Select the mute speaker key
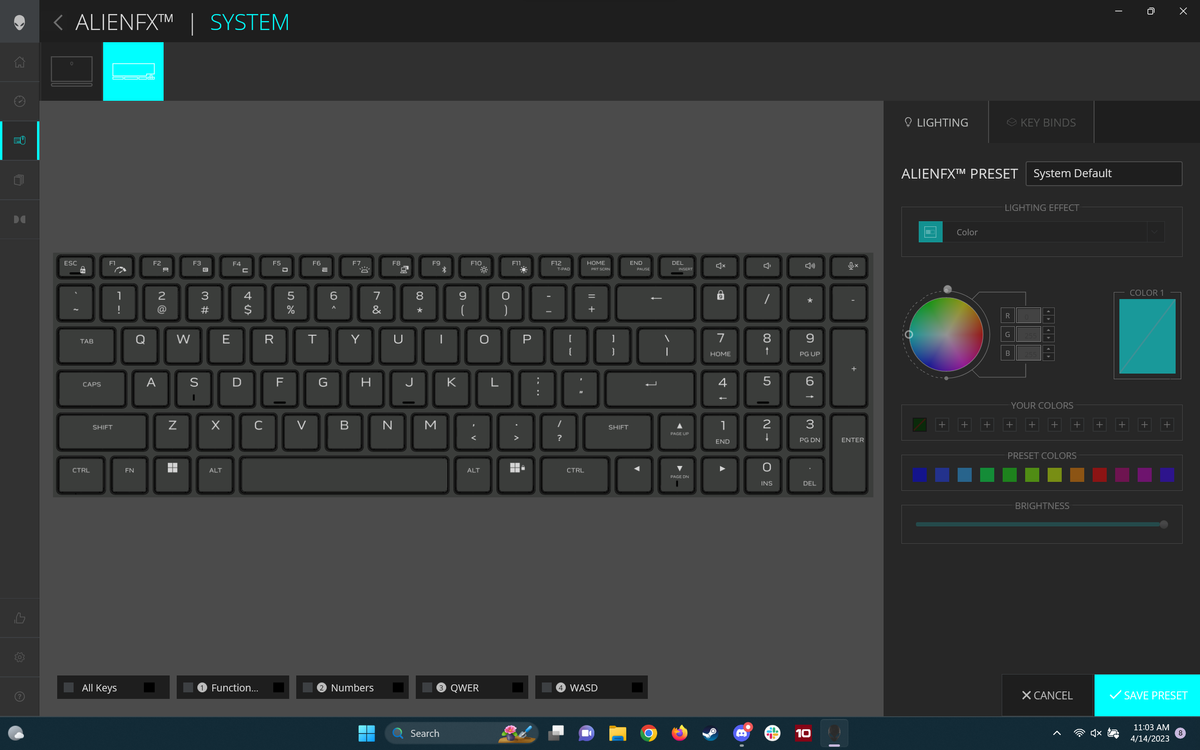1200x750 pixels. (x=720, y=266)
